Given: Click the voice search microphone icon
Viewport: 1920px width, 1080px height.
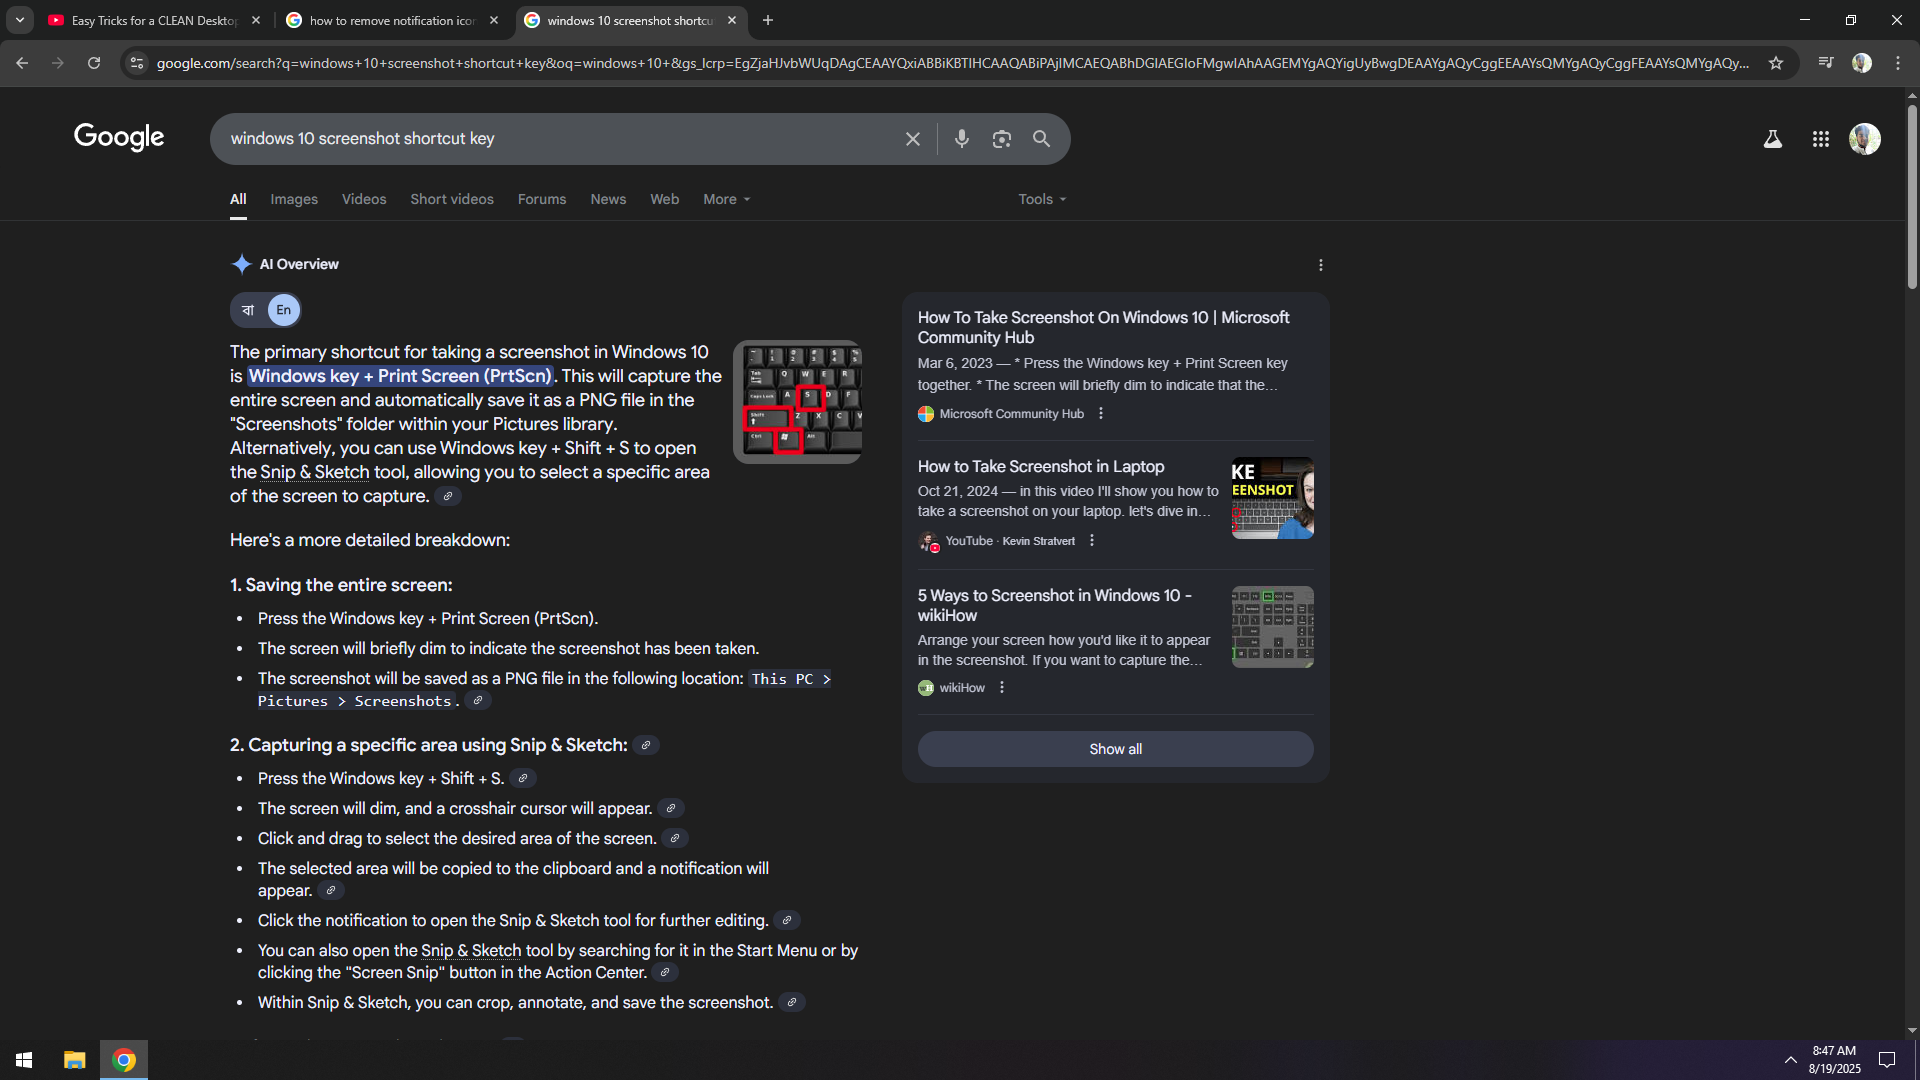Looking at the screenshot, I should 961,139.
